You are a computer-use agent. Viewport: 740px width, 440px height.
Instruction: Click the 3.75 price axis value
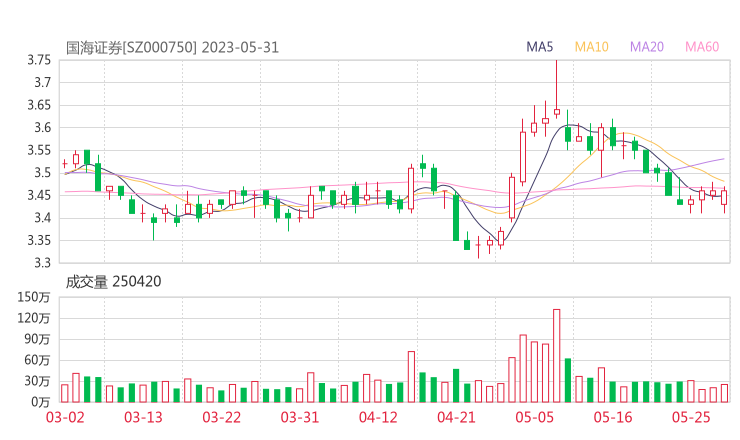[x=39, y=60]
